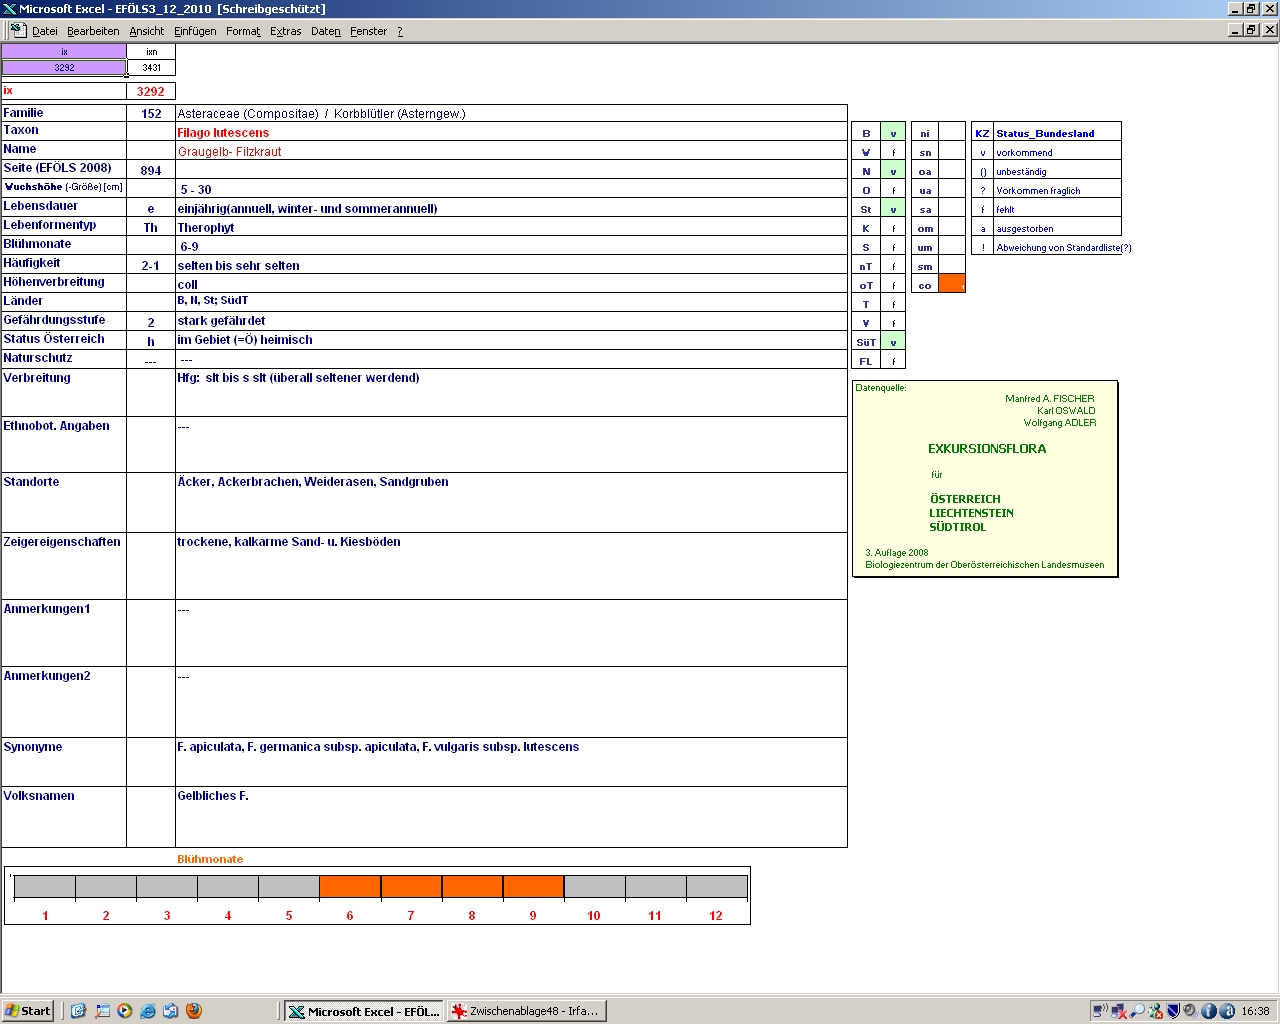This screenshot has width=1280, height=1024.
Task: Launch Firefox from quick launch
Action: [x=194, y=1011]
